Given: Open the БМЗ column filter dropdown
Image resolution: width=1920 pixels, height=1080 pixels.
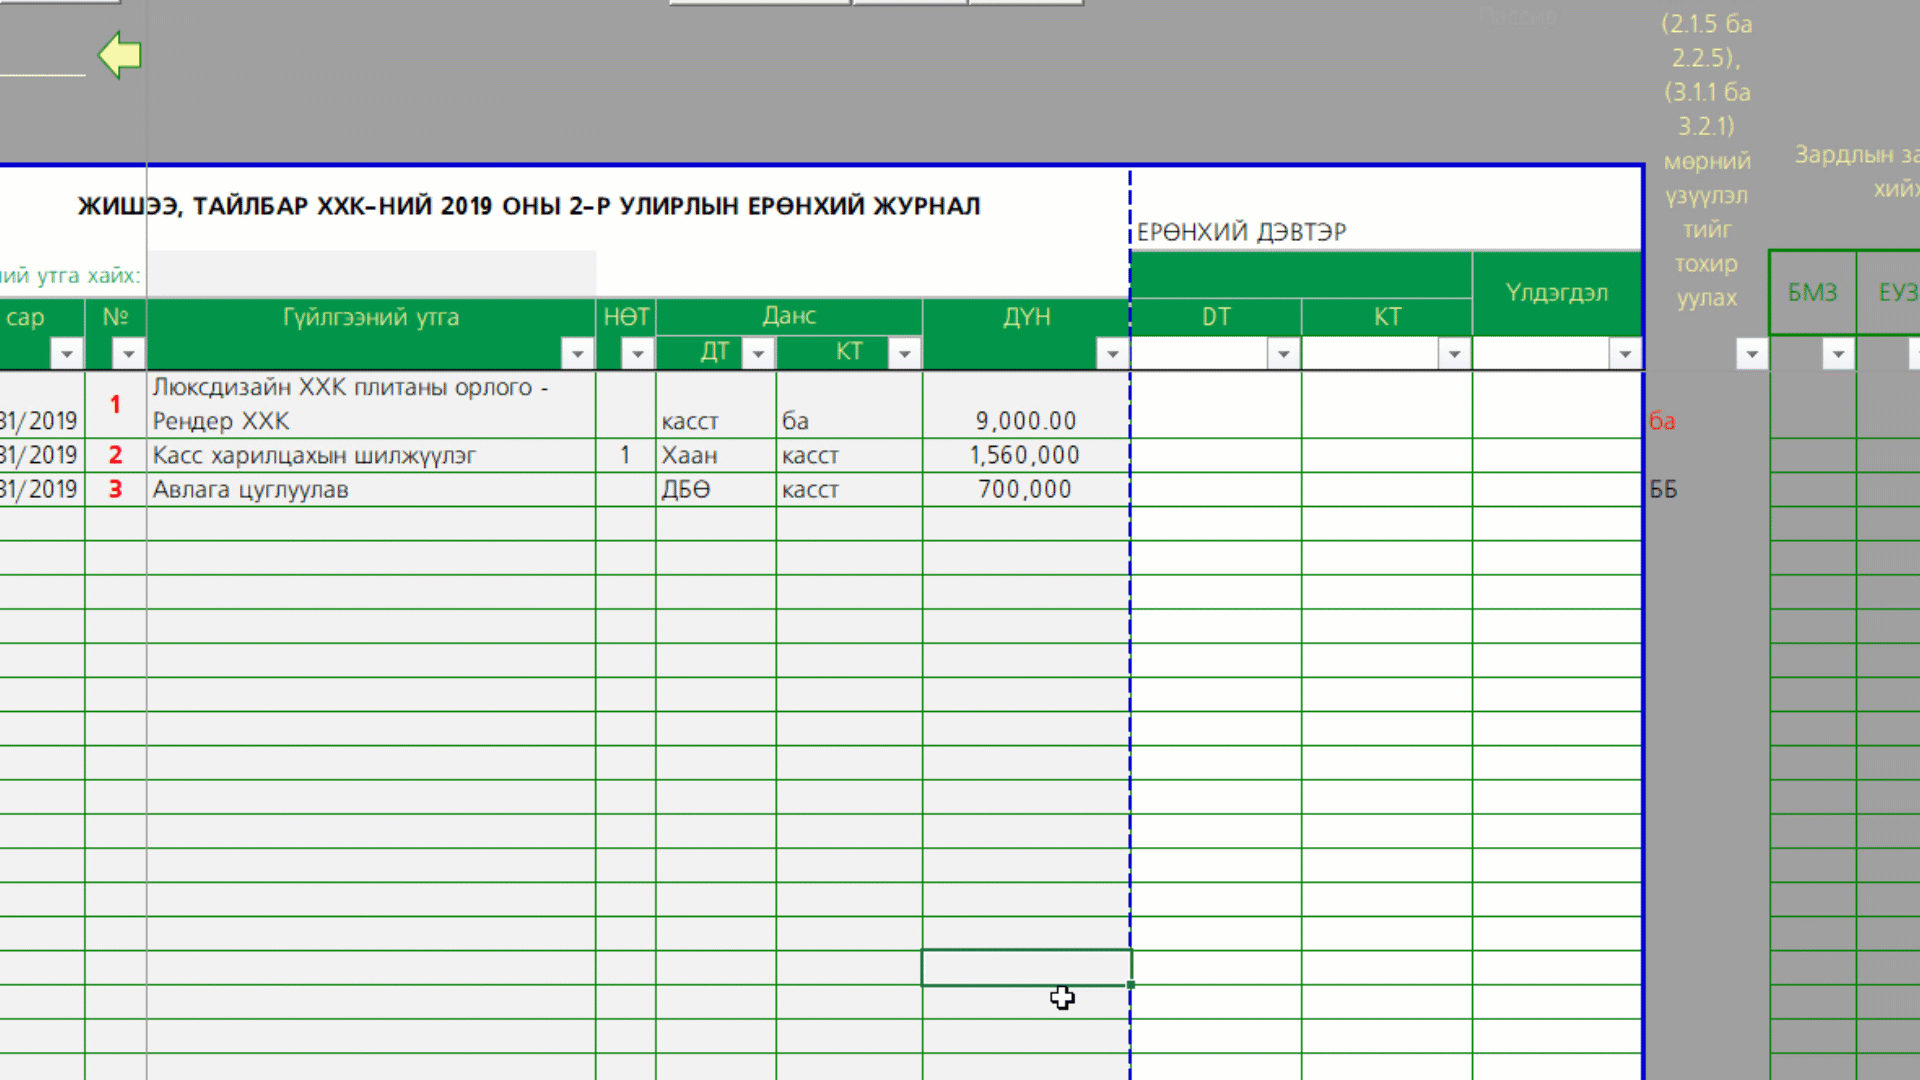Looking at the screenshot, I should pos(1838,354).
